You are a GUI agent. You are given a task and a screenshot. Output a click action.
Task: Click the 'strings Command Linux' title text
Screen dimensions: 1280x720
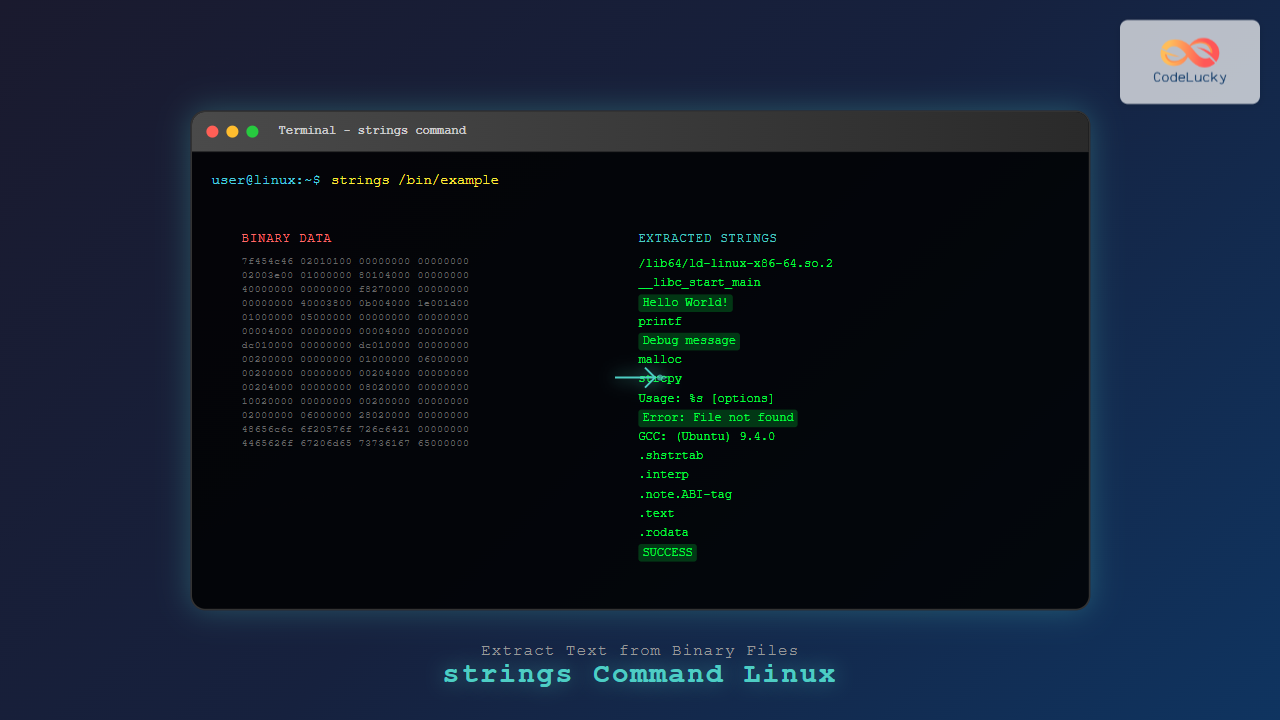pos(639,674)
